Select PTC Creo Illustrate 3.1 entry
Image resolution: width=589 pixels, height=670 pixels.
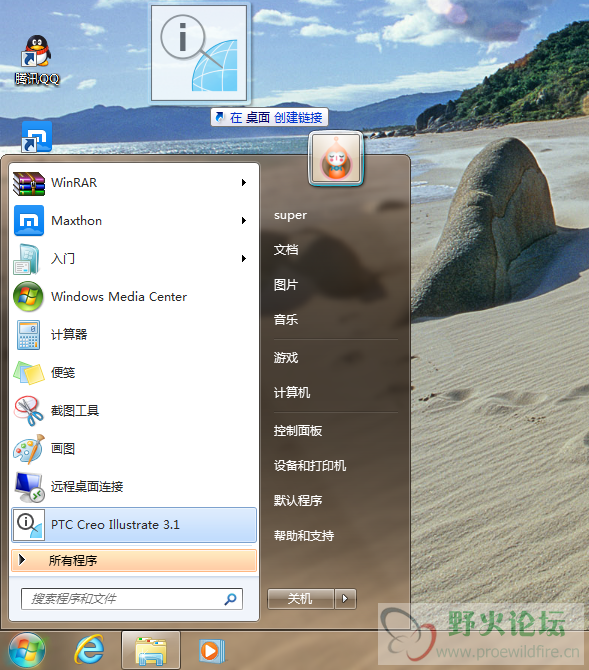coord(134,525)
